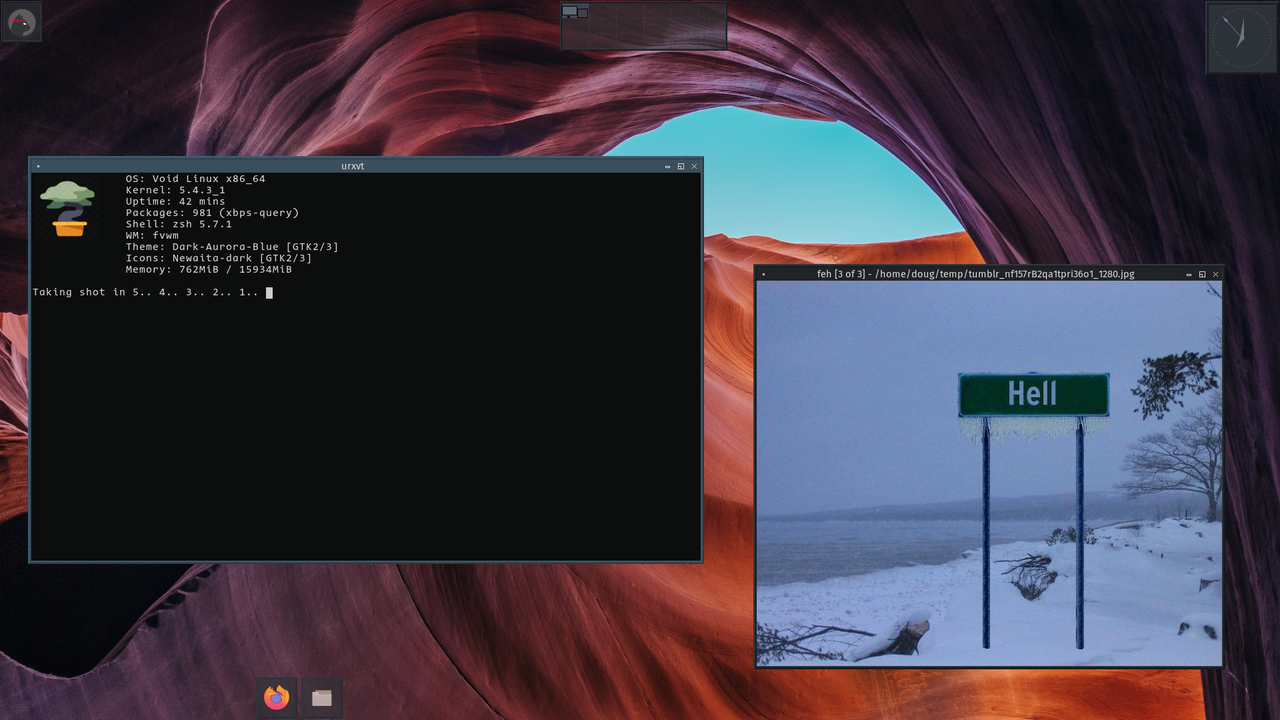
Task: Click the urxvt title bar text
Action: point(352,166)
